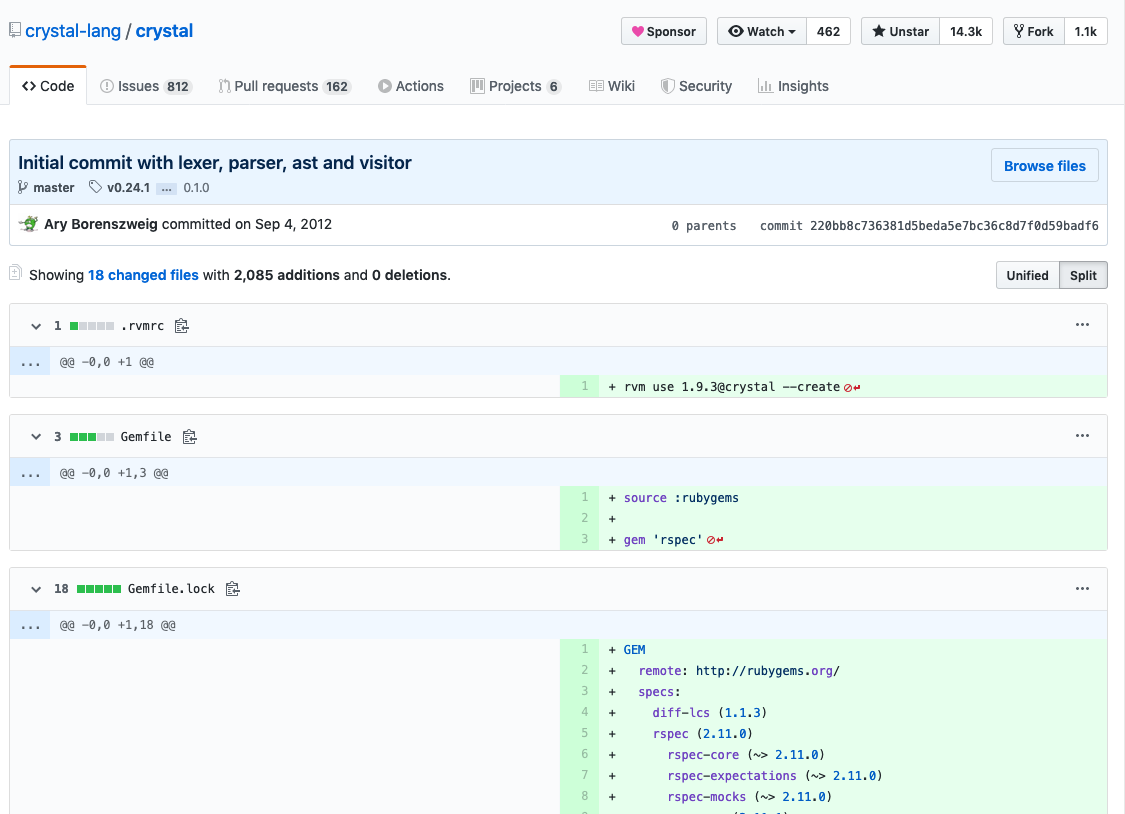Viewport: 1125px width, 814px height.
Task: Open the Gemfile.lock file link
Action: (x=171, y=589)
